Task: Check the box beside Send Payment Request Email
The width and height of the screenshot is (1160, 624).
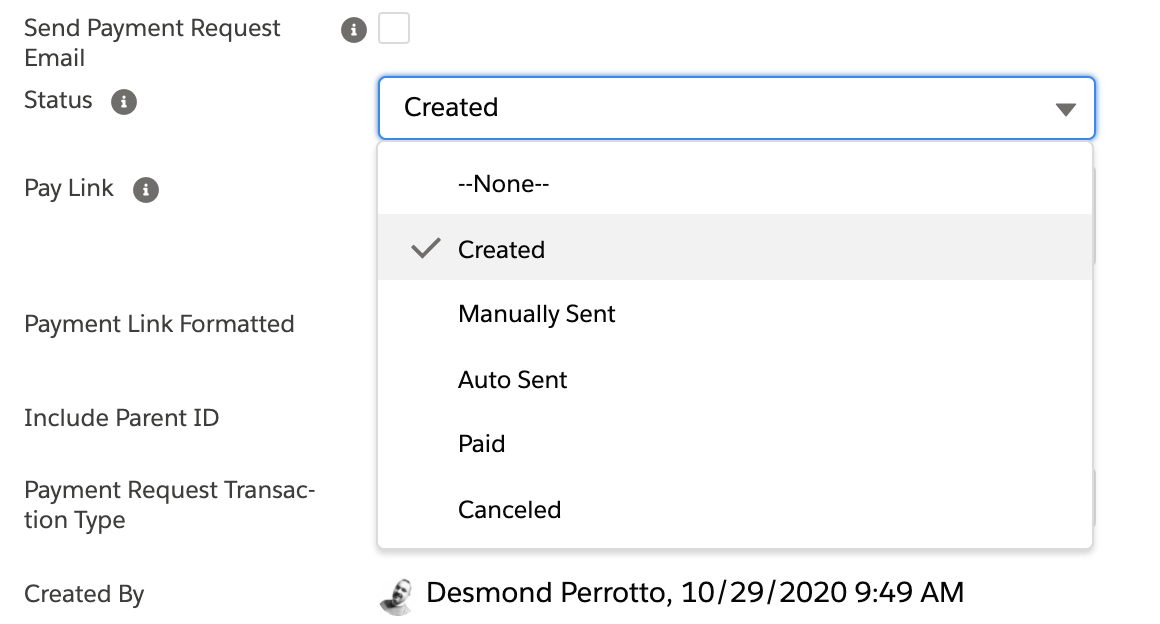Action: (x=393, y=28)
